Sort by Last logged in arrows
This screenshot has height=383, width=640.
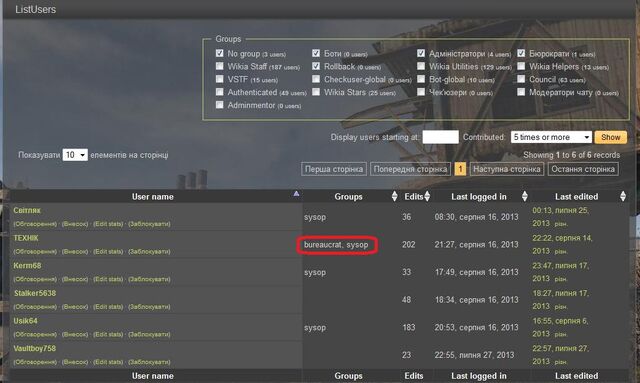click(525, 196)
